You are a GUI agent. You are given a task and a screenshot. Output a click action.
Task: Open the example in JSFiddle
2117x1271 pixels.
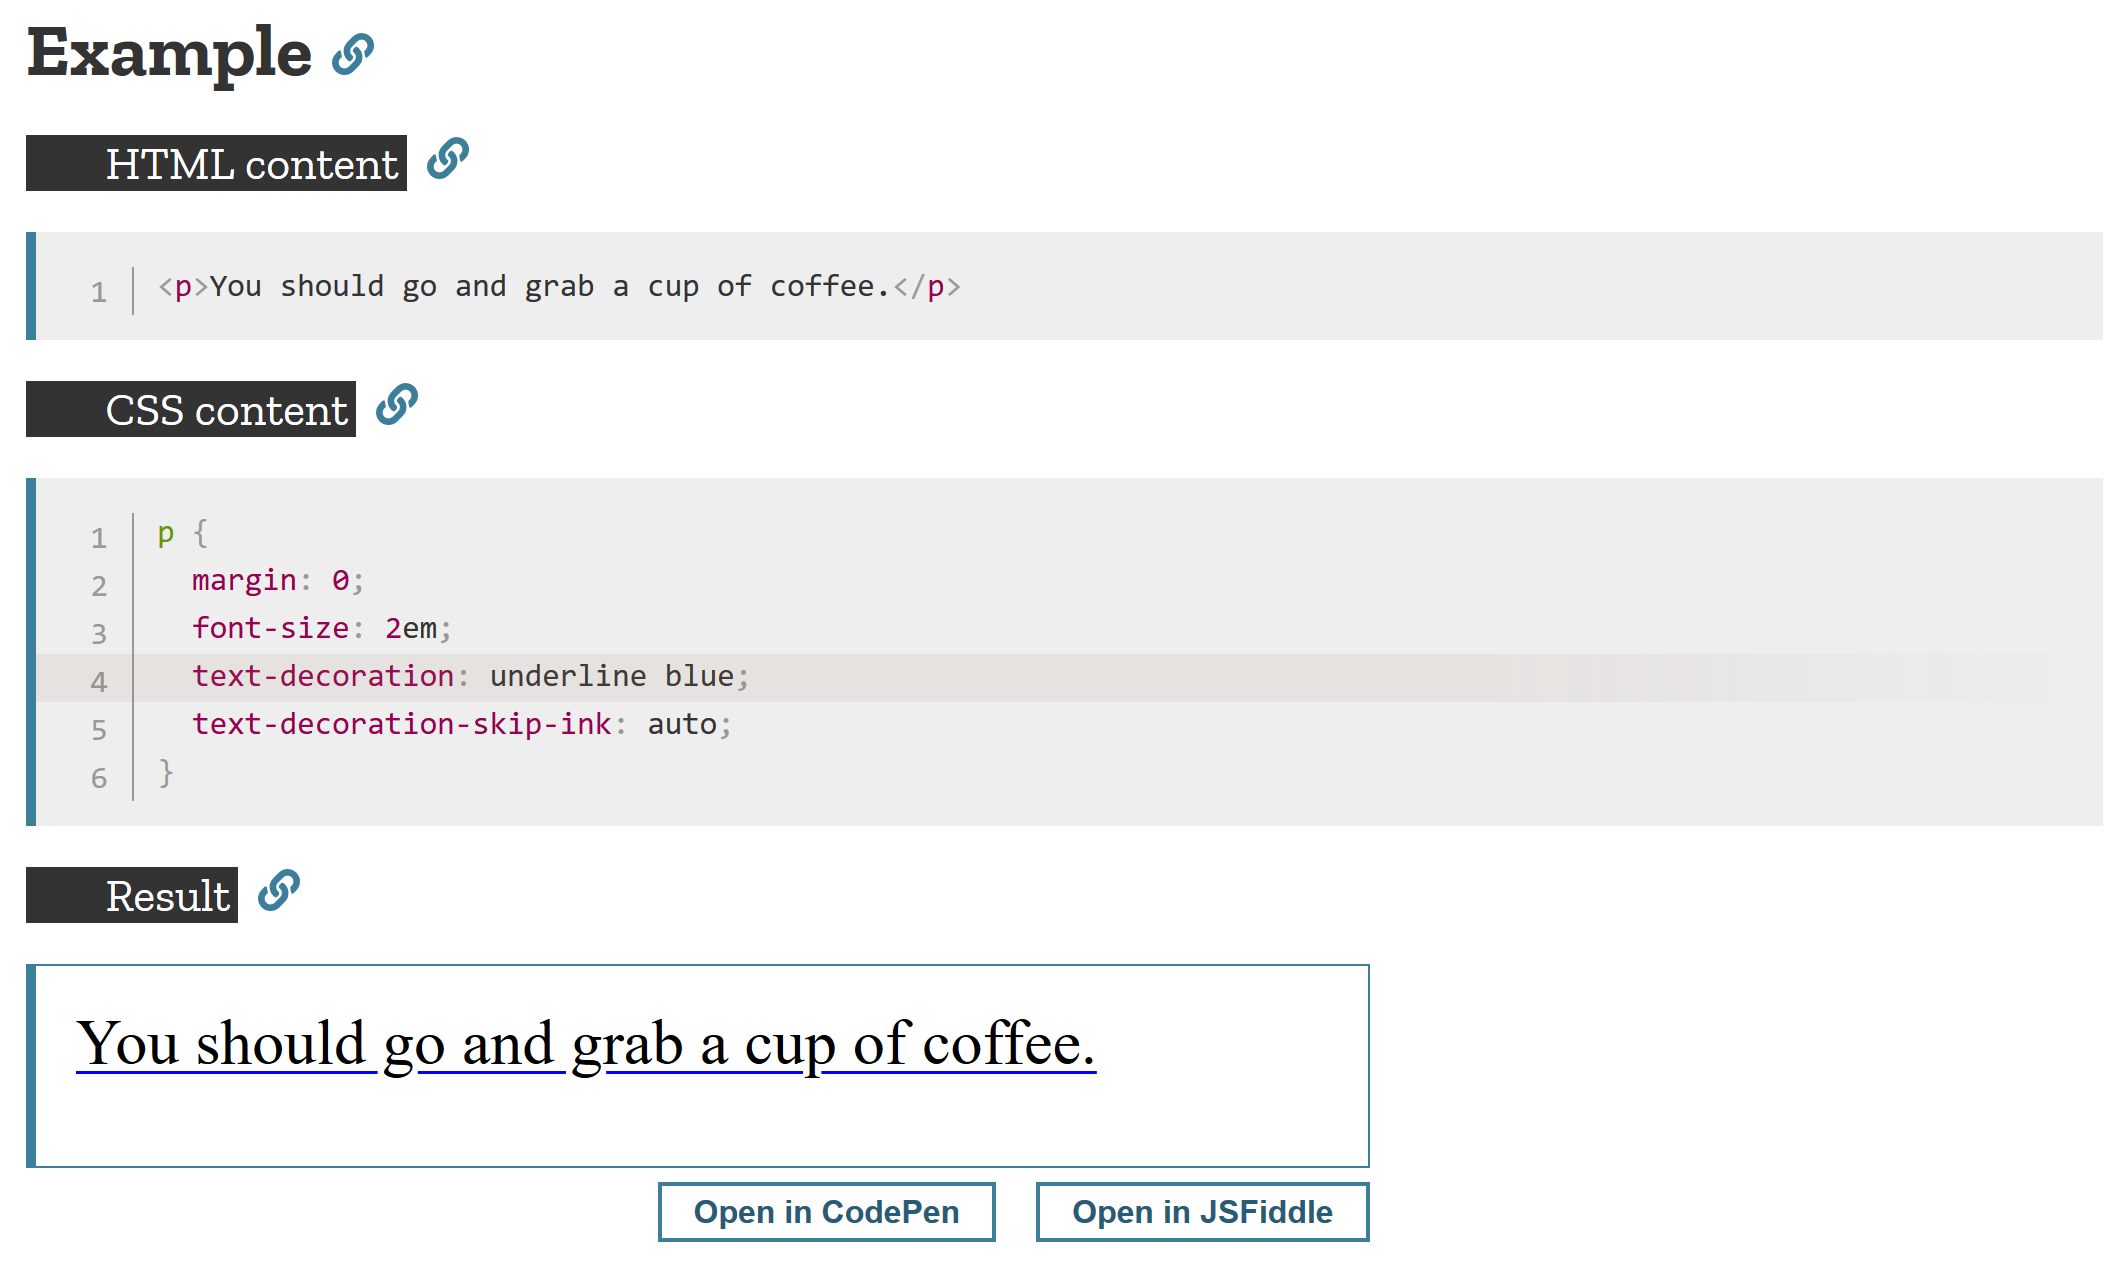tap(1202, 1212)
